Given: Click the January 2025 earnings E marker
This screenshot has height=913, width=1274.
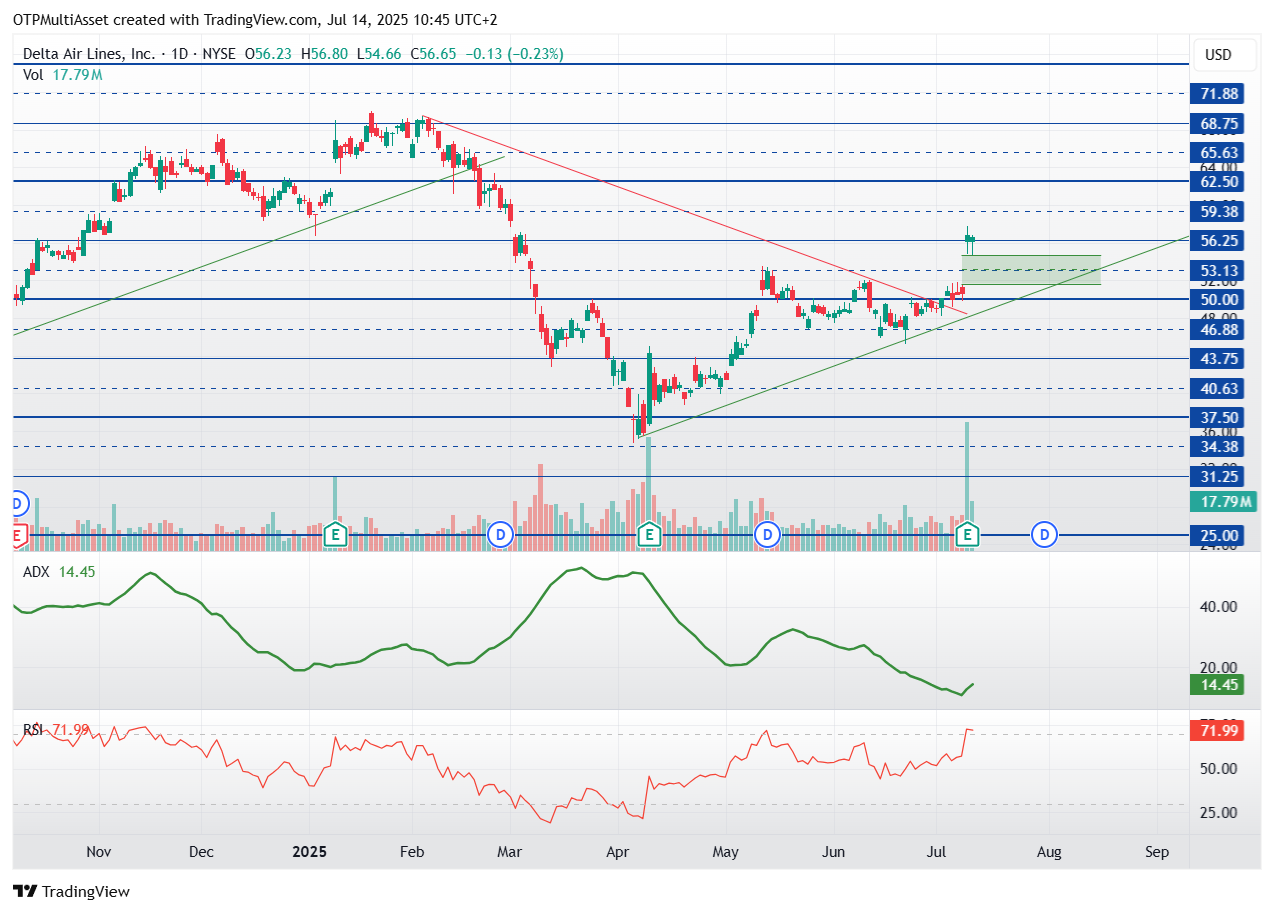Looking at the screenshot, I should click(x=336, y=535).
